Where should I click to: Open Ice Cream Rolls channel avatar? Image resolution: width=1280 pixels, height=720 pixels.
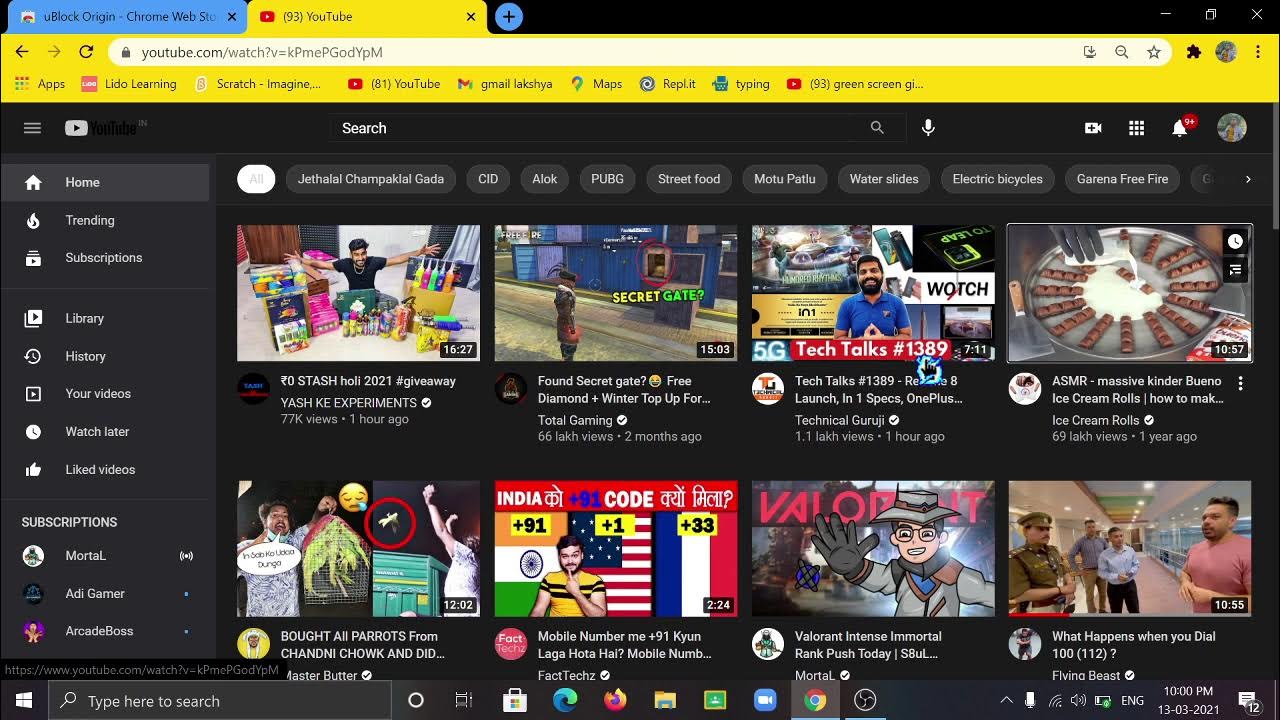[1025, 389]
